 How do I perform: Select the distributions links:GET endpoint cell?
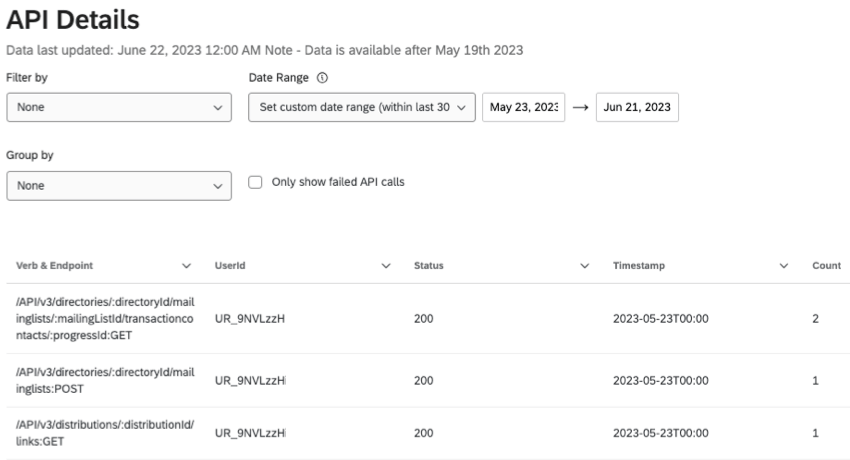(105, 433)
